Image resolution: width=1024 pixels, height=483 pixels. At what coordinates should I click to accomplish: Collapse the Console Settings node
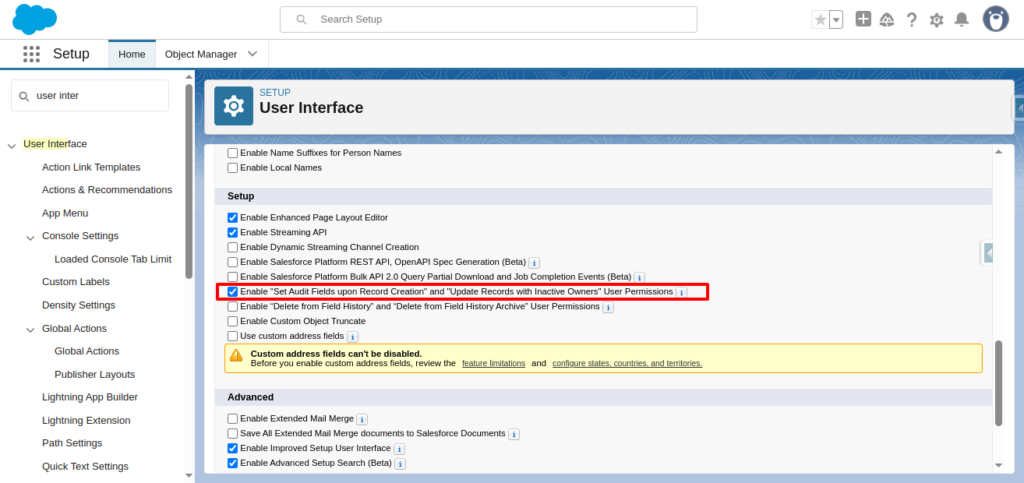pyautogui.click(x=30, y=238)
